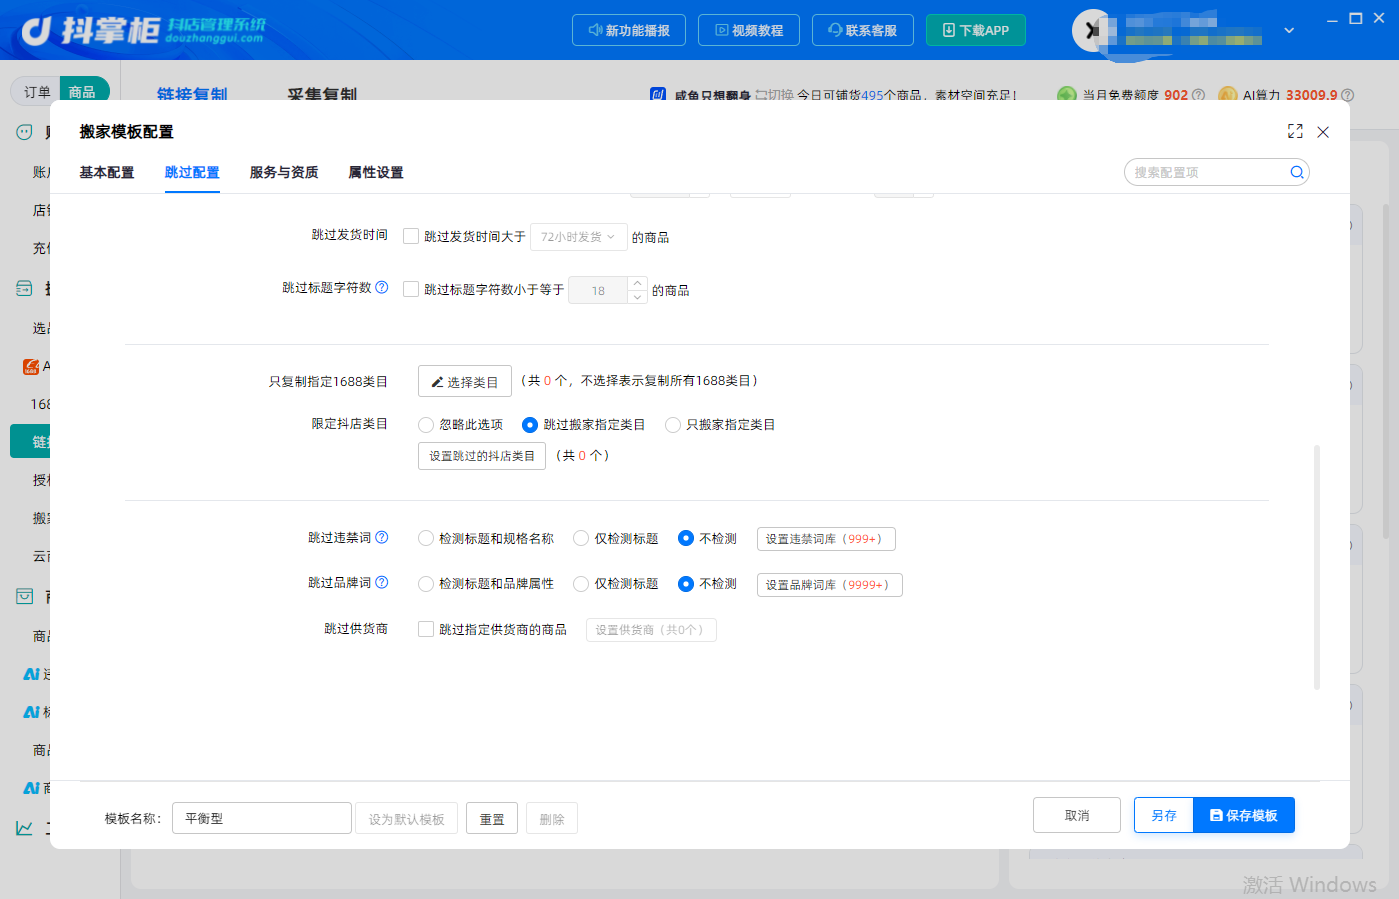
Task: Enable 跳过标题字符数小于等于 checkbox
Action: 411,289
